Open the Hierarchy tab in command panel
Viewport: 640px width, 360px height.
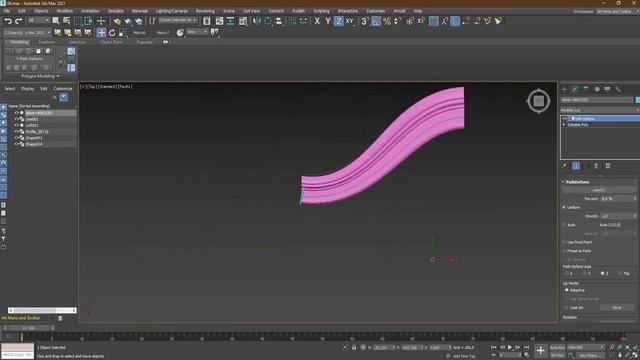coord(586,89)
